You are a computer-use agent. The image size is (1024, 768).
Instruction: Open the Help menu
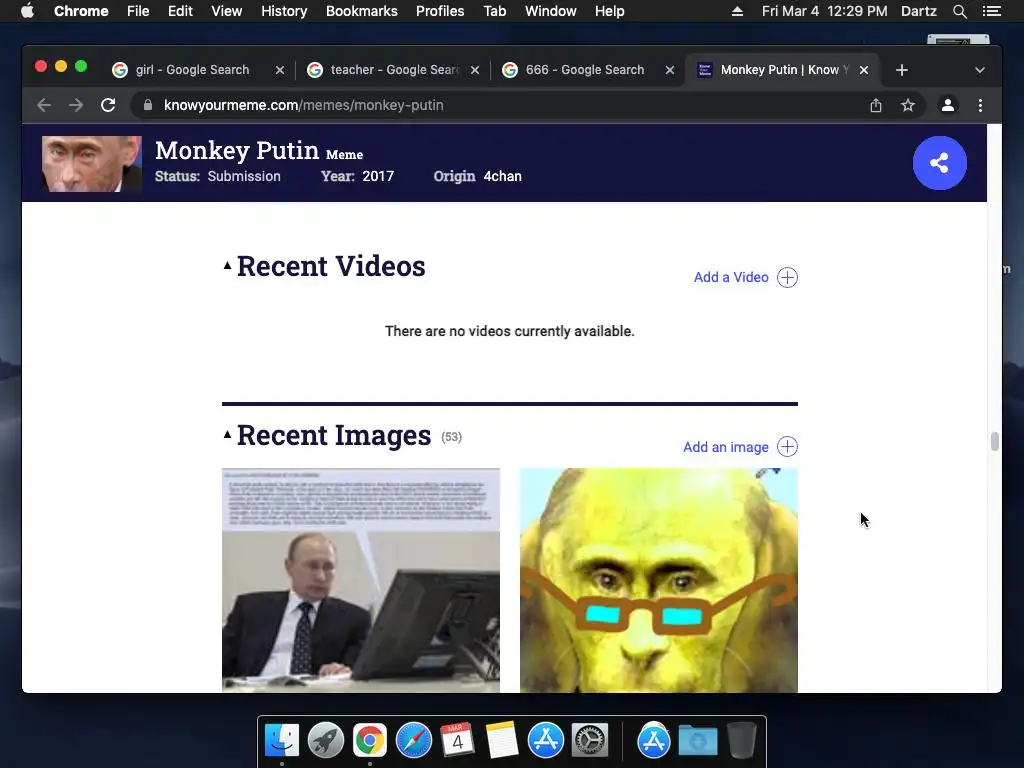(x=609, y=11)
